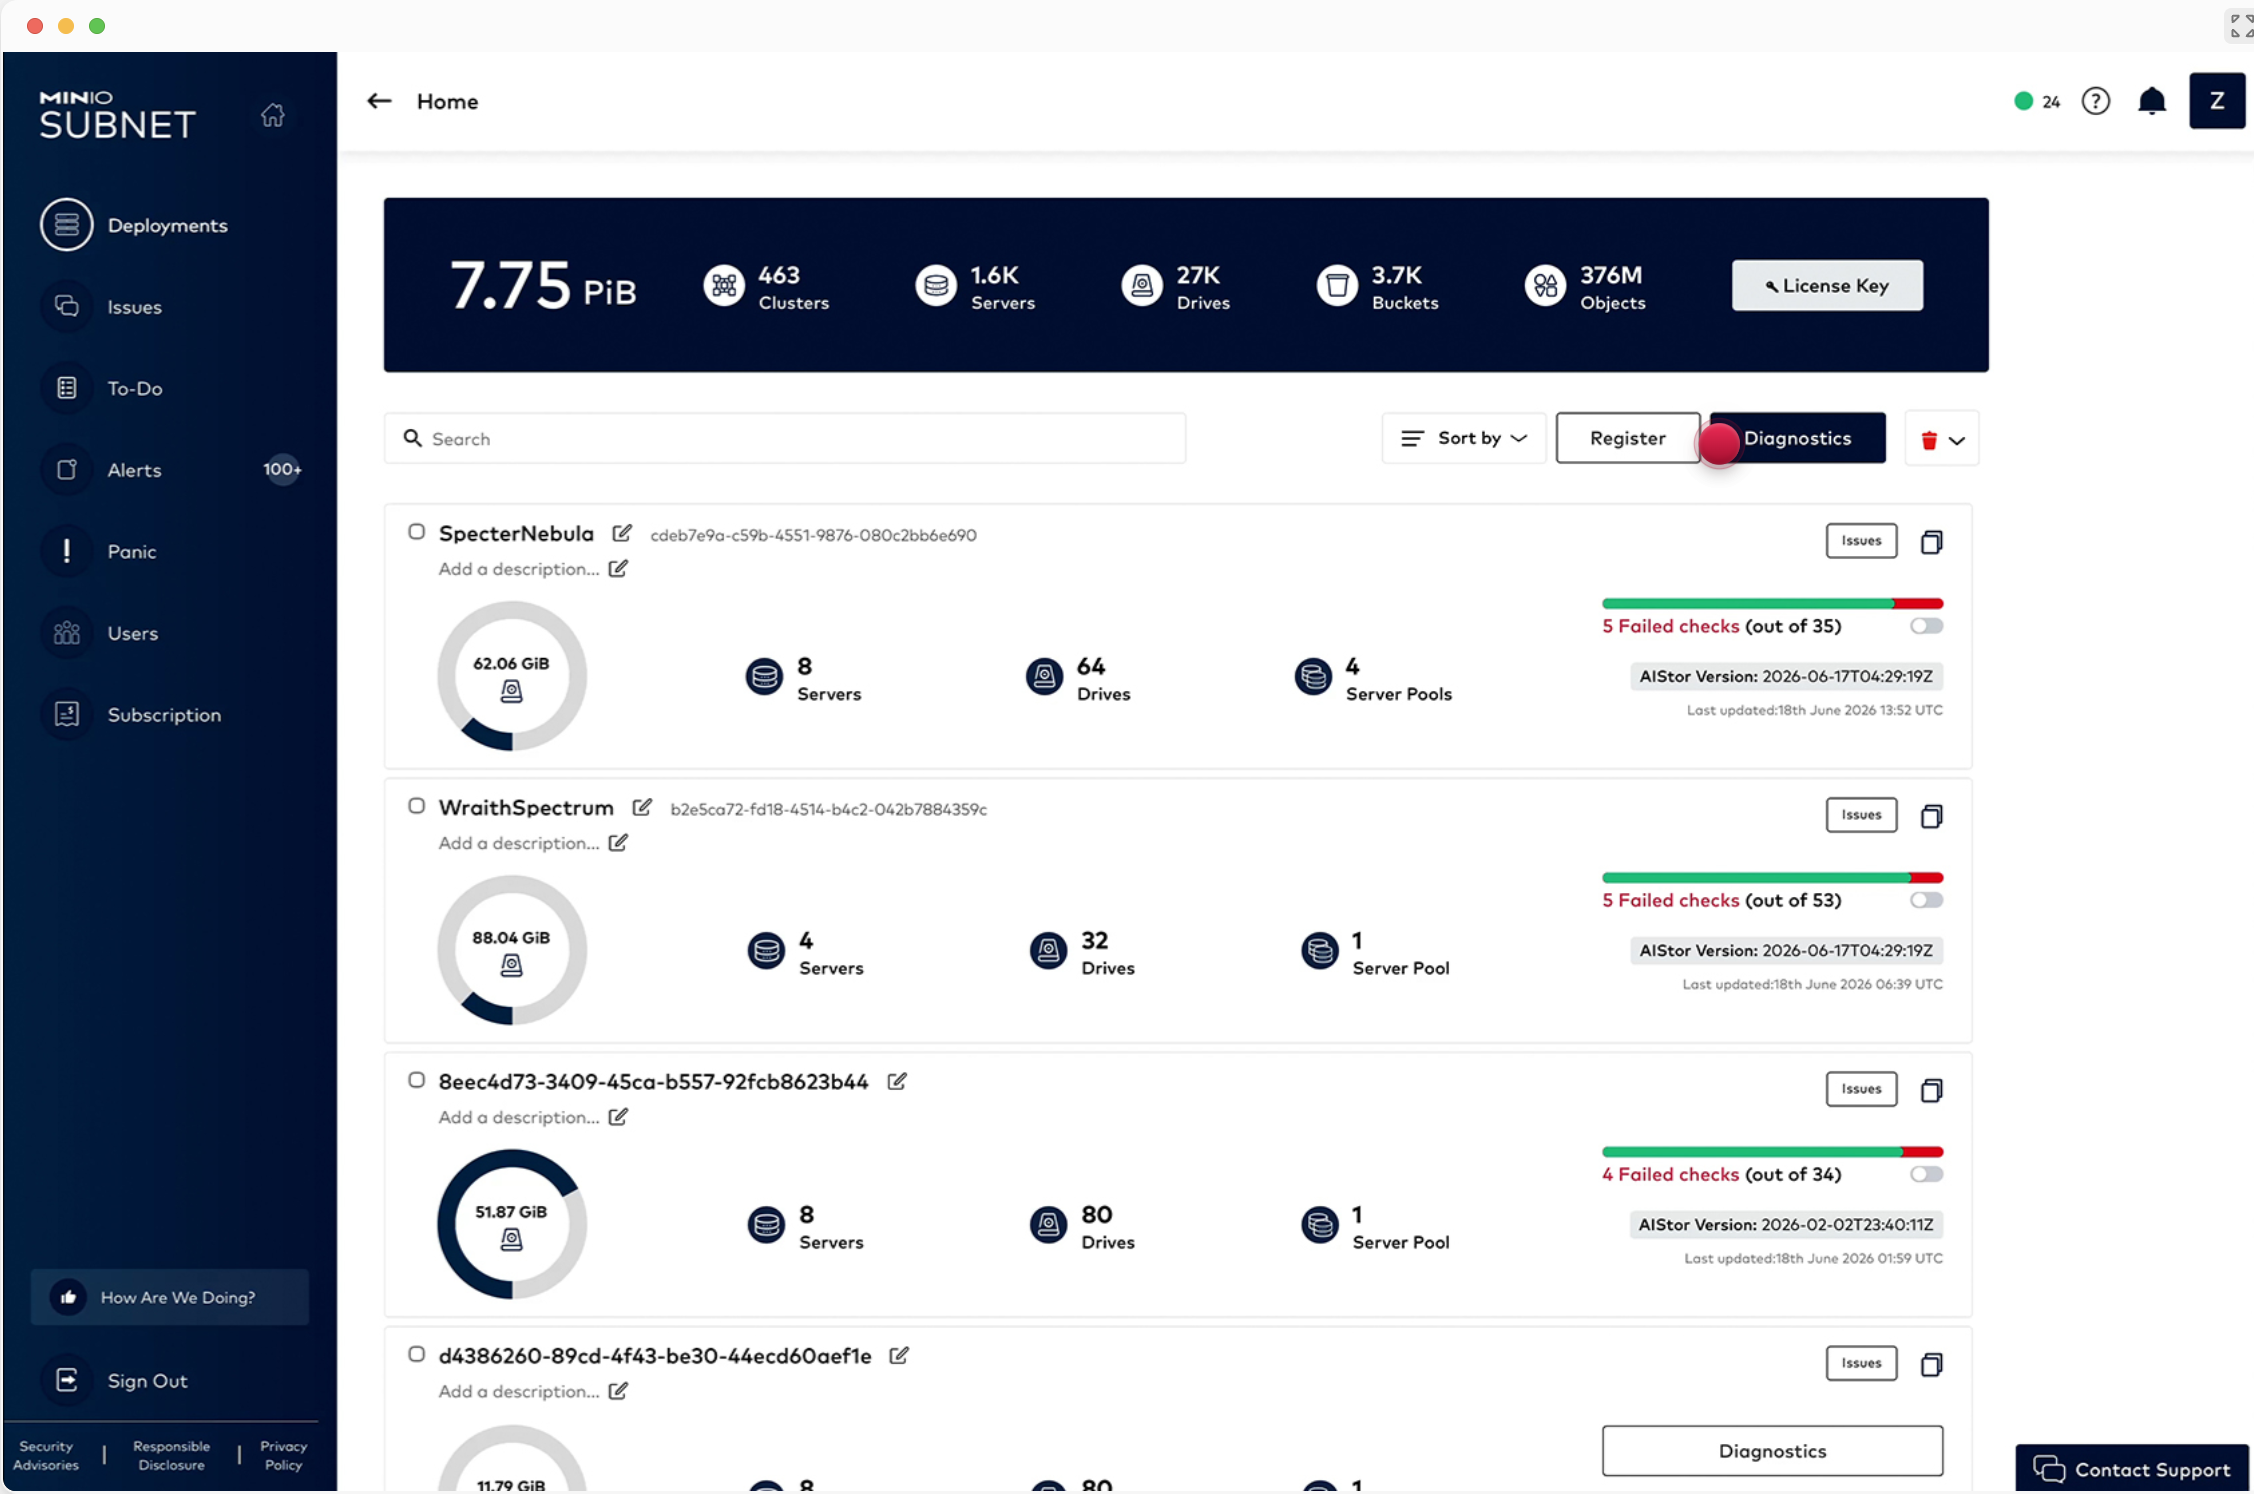Edit the WraithSpectrum description
Screen dimensions: 2254x1494
618,842
